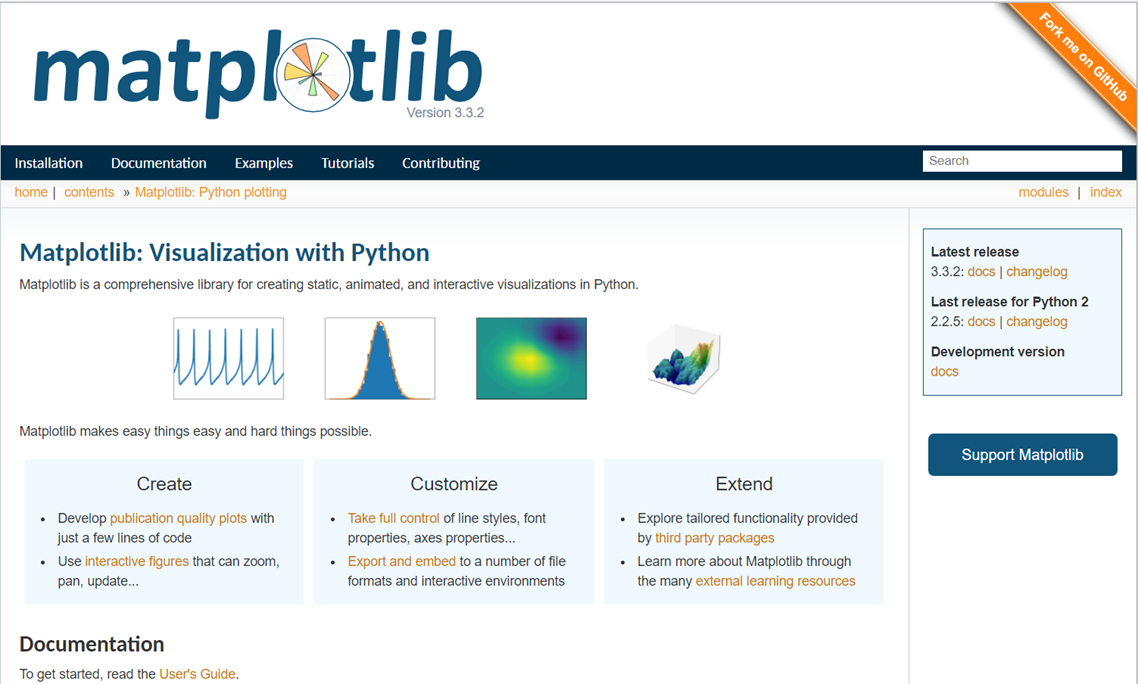The width and height of the screenshot is (1138, 684).
Task: Follow the external learning resources link
Action: 775,581
